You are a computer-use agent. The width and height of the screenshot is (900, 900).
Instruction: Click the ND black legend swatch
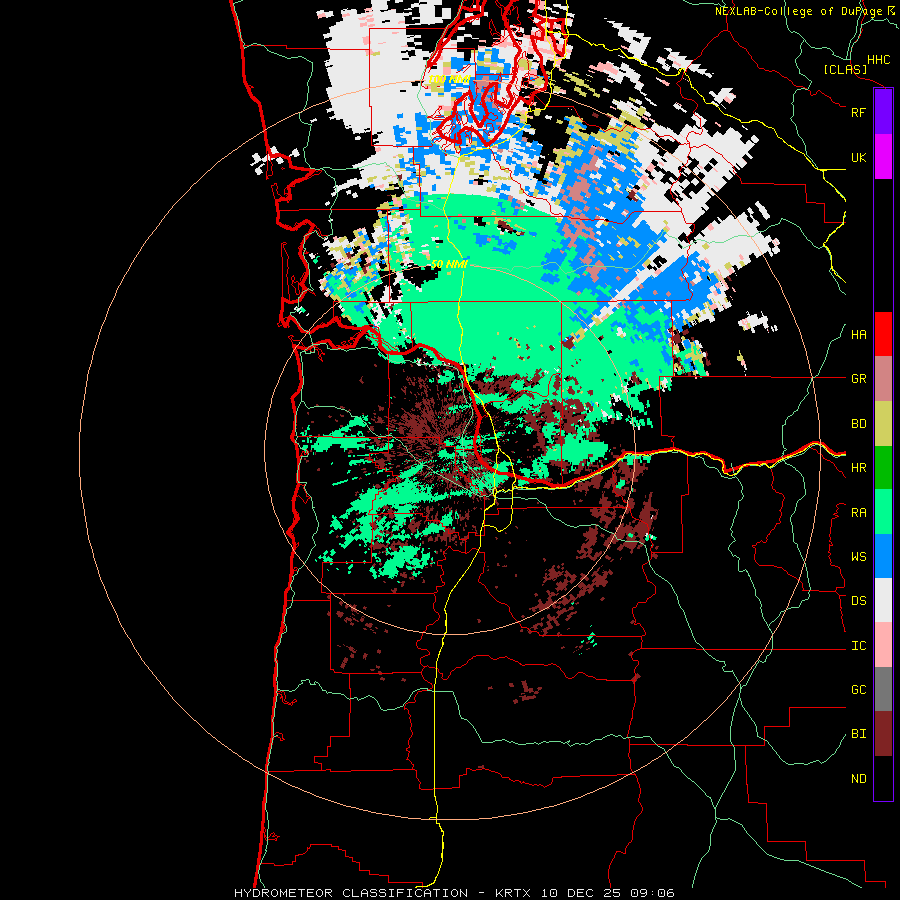click(x=883, y=778)
